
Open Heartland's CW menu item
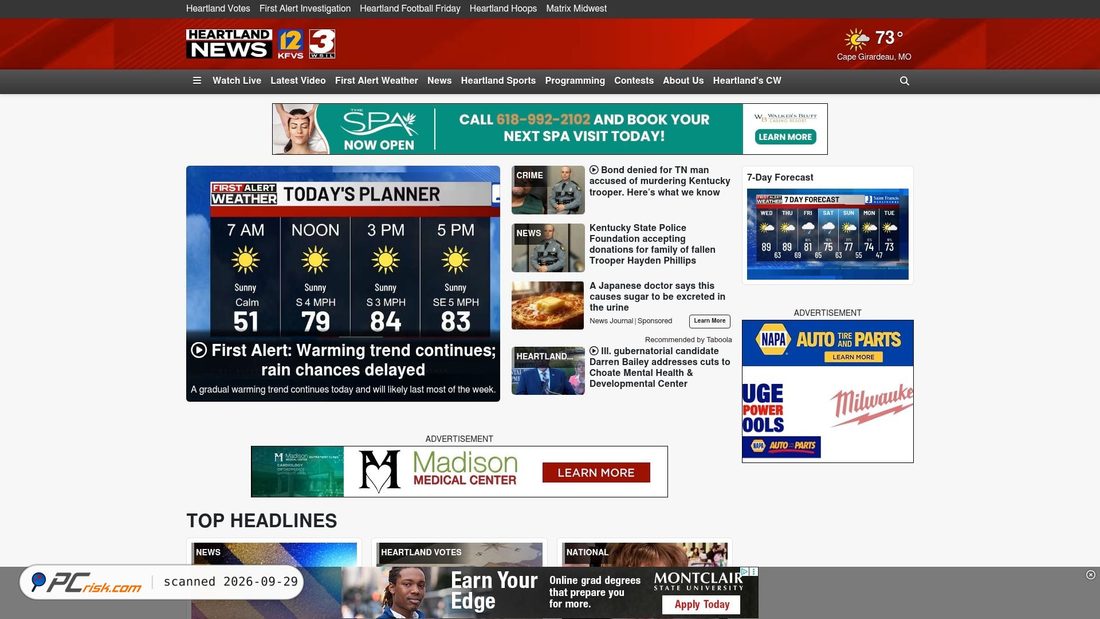click(x=747, y=81)
